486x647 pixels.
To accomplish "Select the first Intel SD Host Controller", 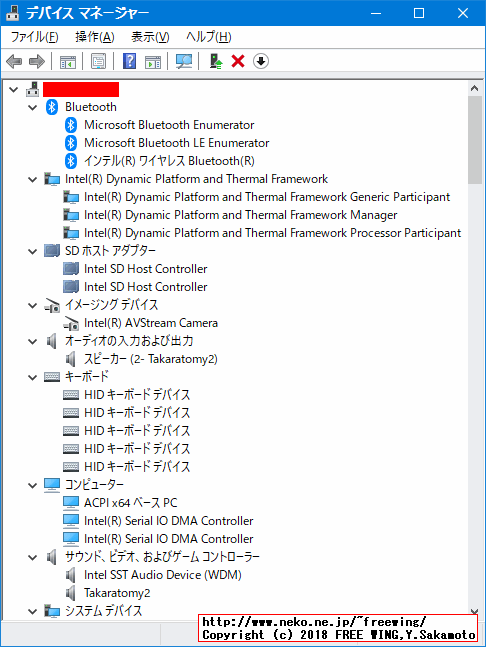I will (x=146, y=269).
